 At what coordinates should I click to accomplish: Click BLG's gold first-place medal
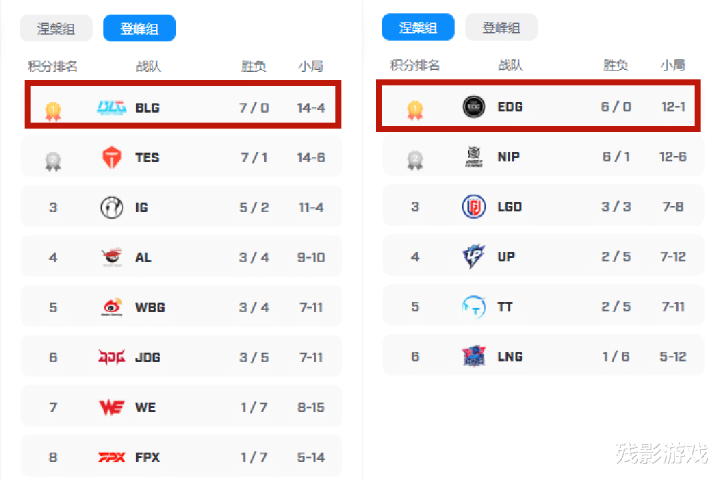[x=53, y=111]
